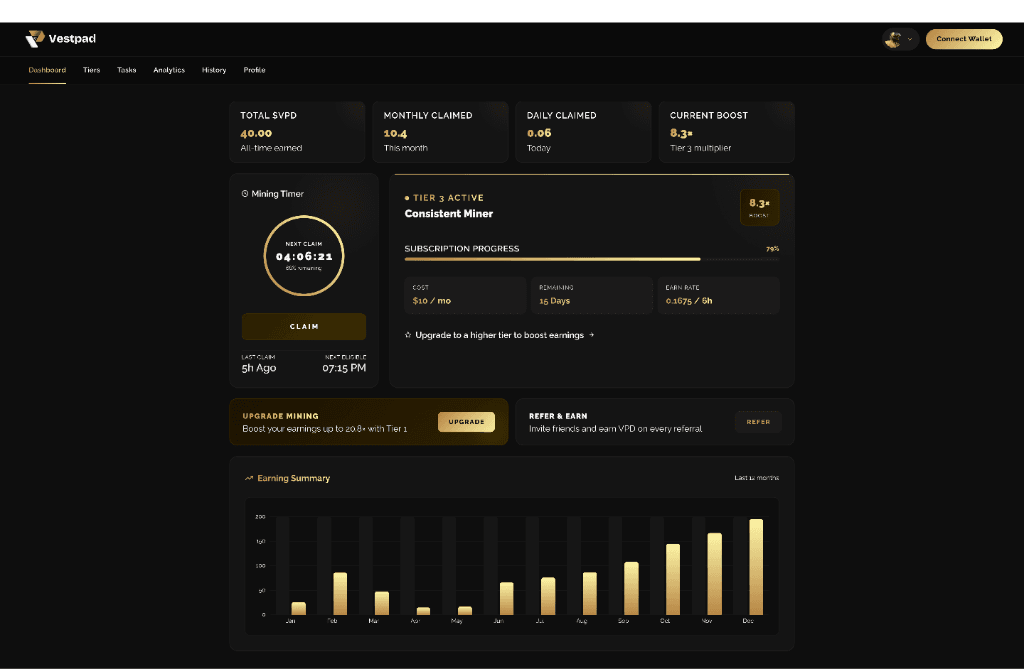Open the Tiers tab

pos(91,70)
